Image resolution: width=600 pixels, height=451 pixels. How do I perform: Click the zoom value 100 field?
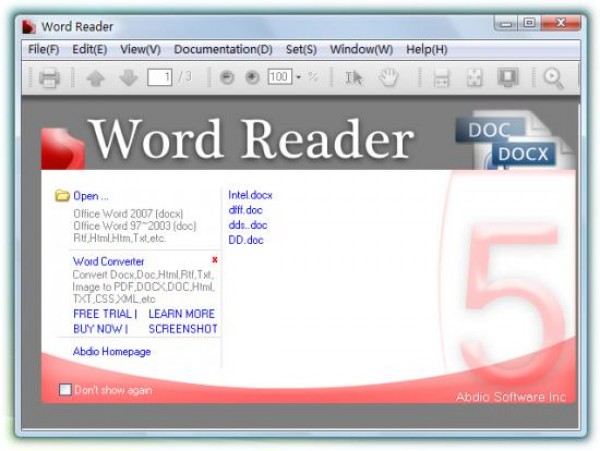(x=280, y=77)
